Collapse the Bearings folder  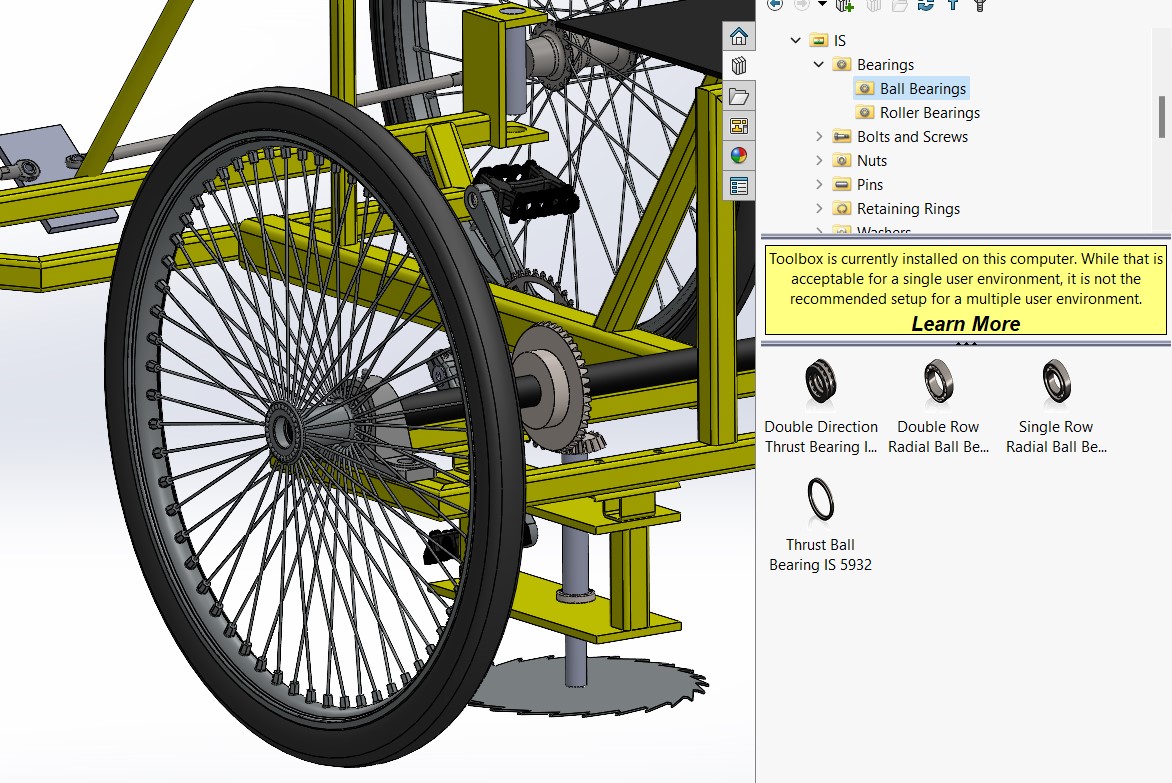pos(818,64)
